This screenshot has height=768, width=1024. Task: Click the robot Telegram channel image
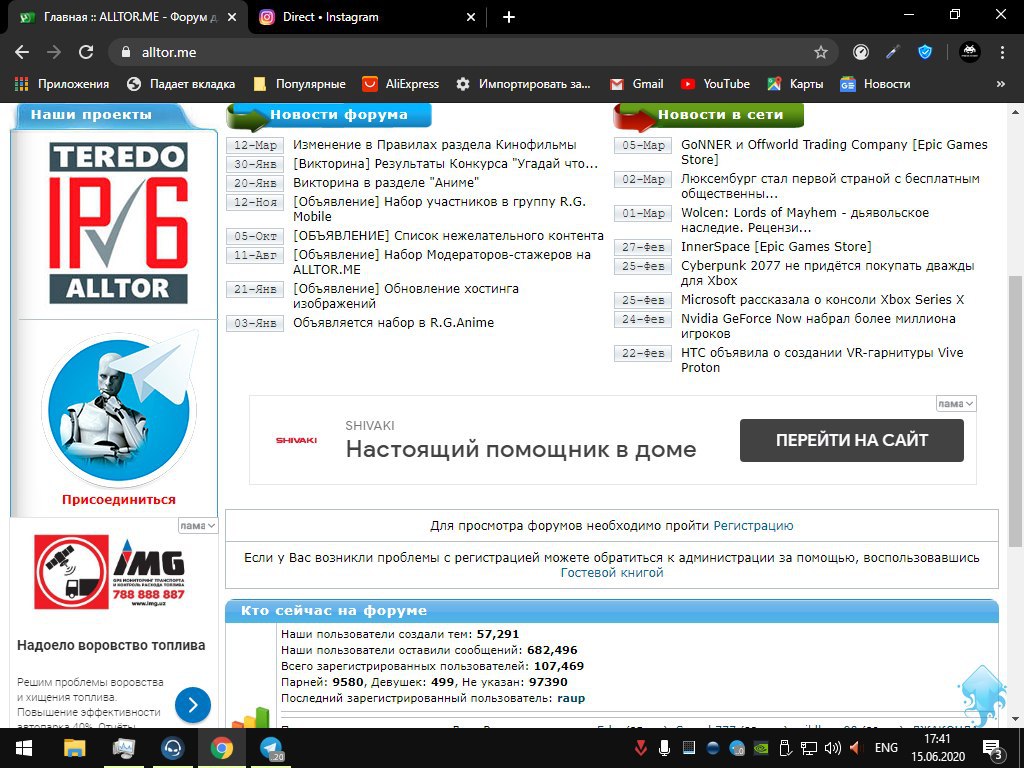[x=120, y=409]
